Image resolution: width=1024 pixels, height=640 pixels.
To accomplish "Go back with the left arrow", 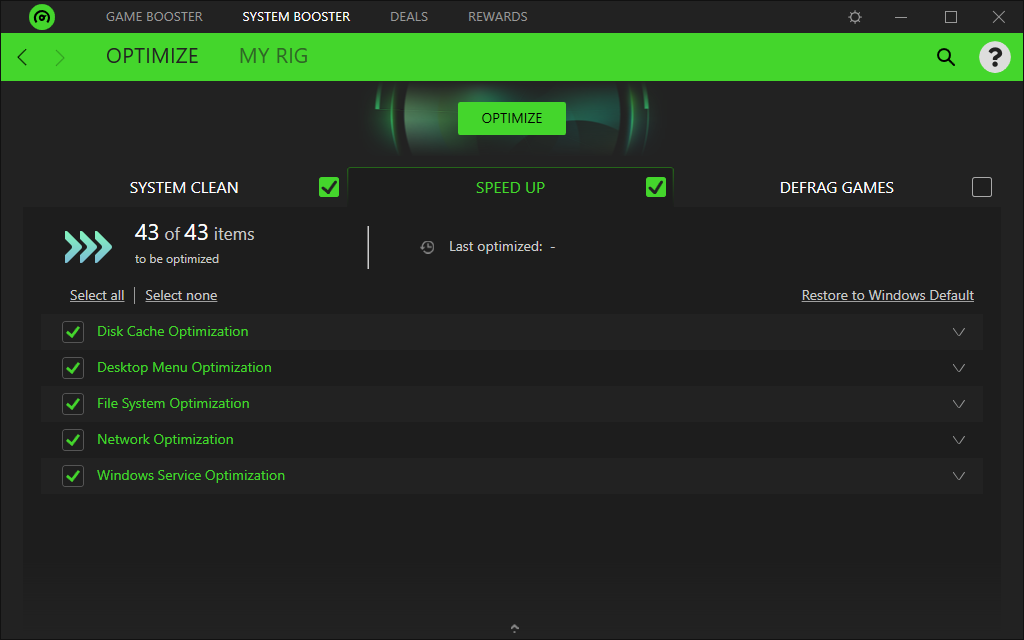I will (22, 57).
